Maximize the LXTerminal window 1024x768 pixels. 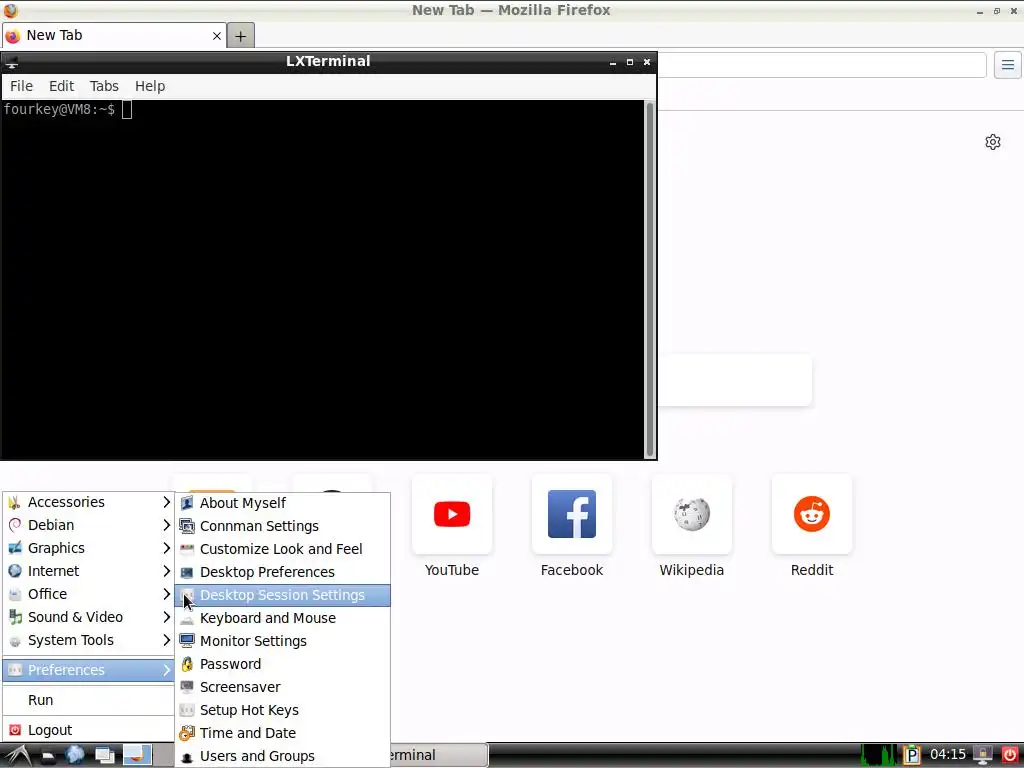pos(630,62)
